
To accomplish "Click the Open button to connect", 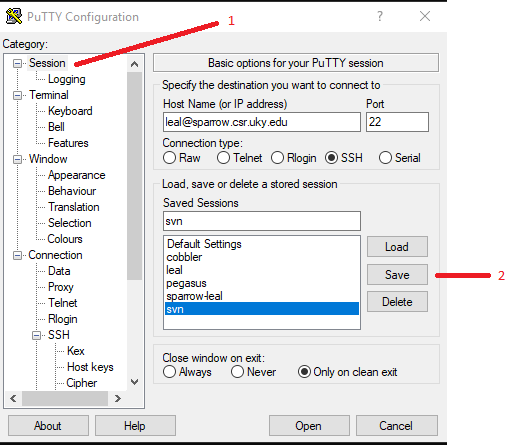I will 309,426.
